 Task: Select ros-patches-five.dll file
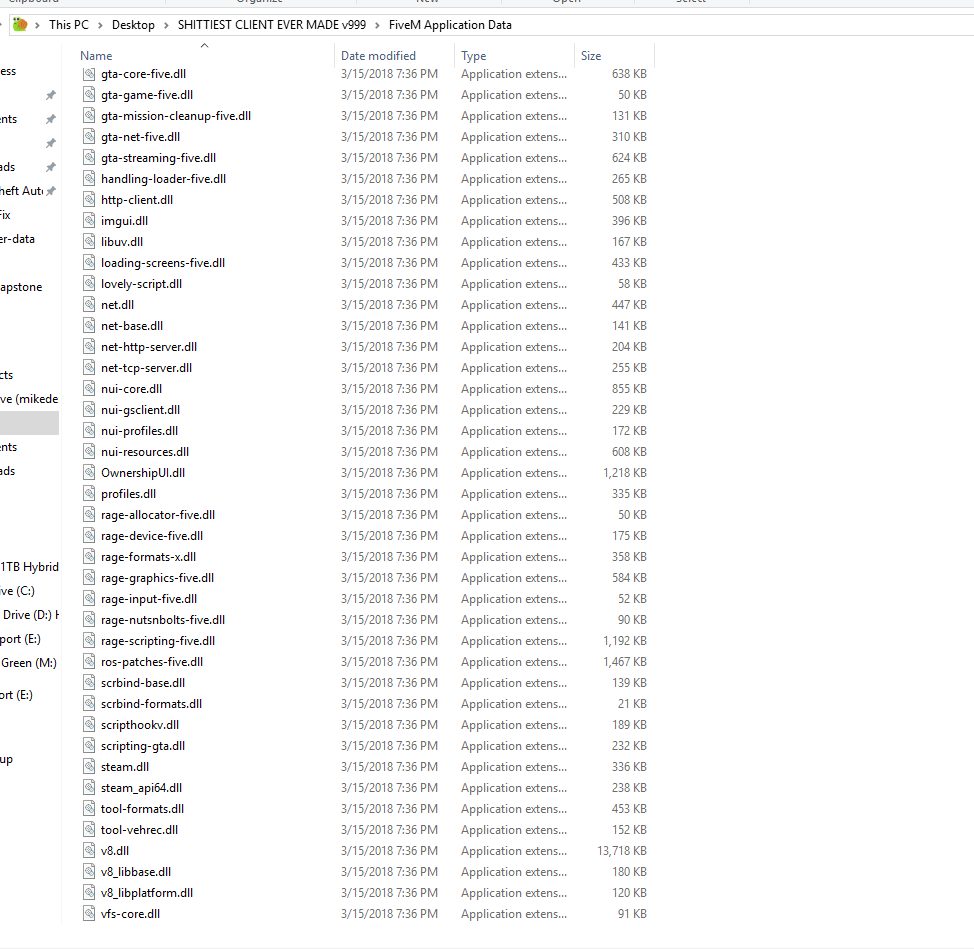(x=152, y=662)
